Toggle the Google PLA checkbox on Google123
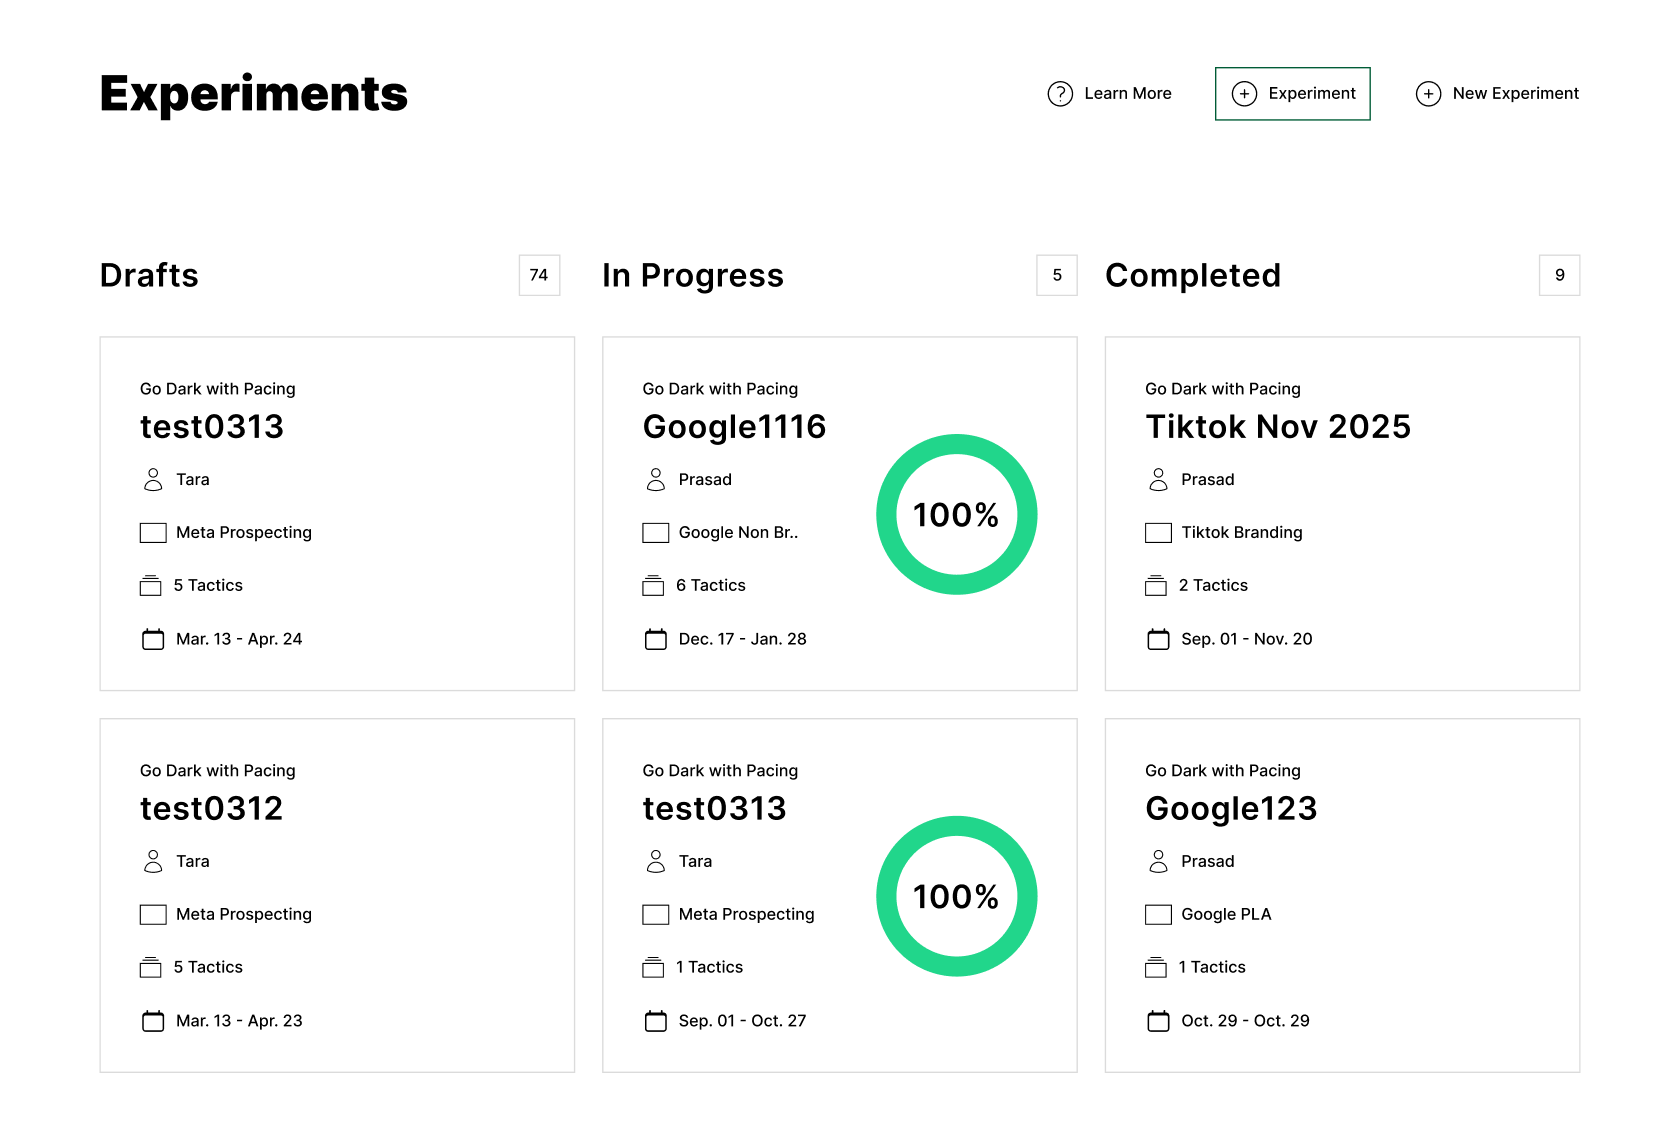The height and width of the screenshot is (1140, 1680). click(x=1158, y=913)
